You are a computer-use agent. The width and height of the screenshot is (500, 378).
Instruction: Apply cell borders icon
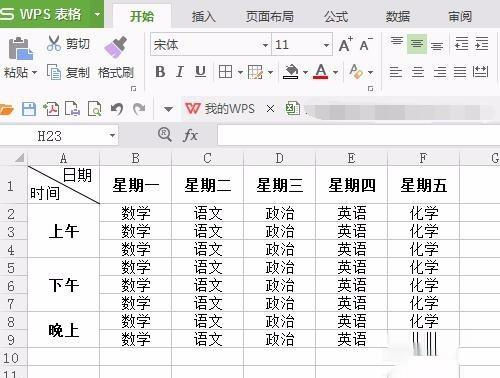coord(225,72)
